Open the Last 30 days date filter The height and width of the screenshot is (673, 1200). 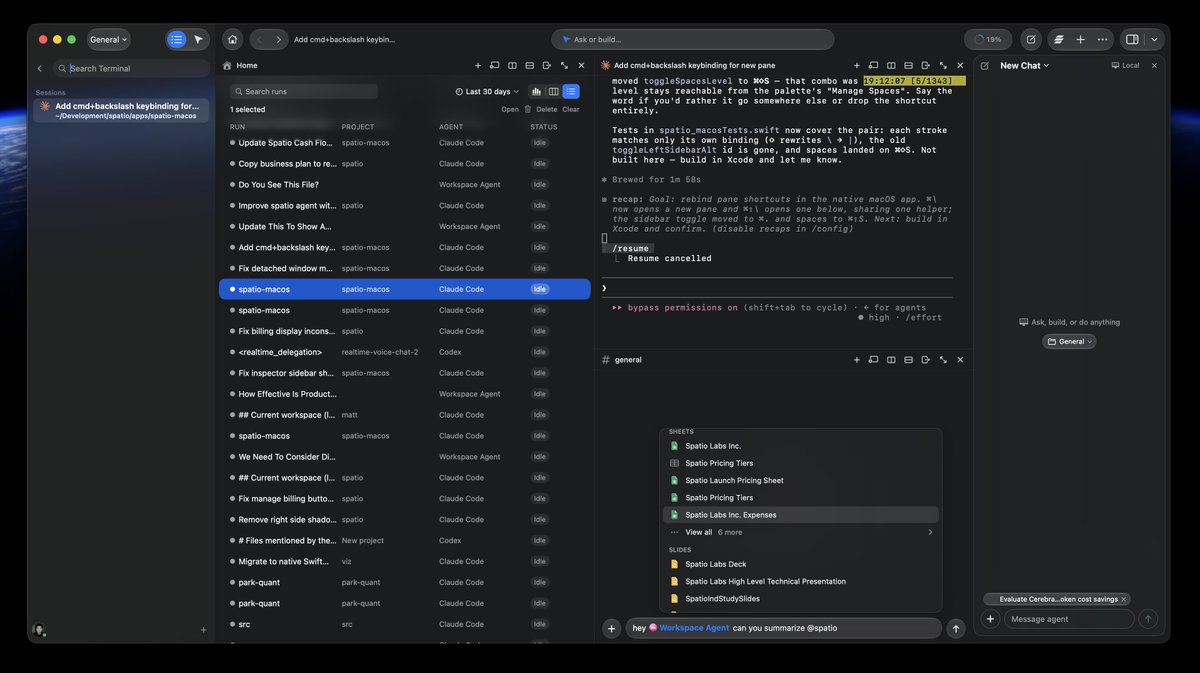click(487, 92)
